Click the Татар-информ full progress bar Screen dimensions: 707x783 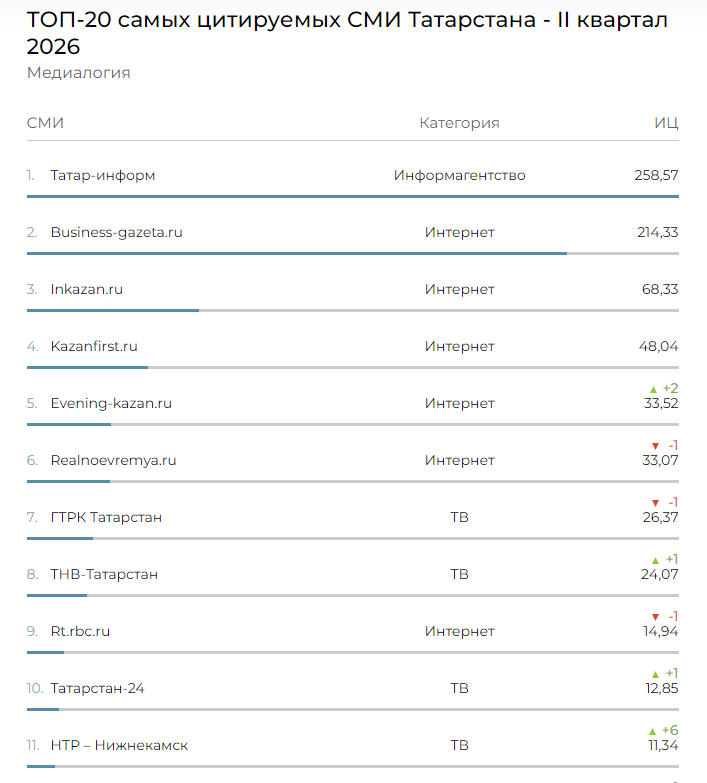point(353,197)
